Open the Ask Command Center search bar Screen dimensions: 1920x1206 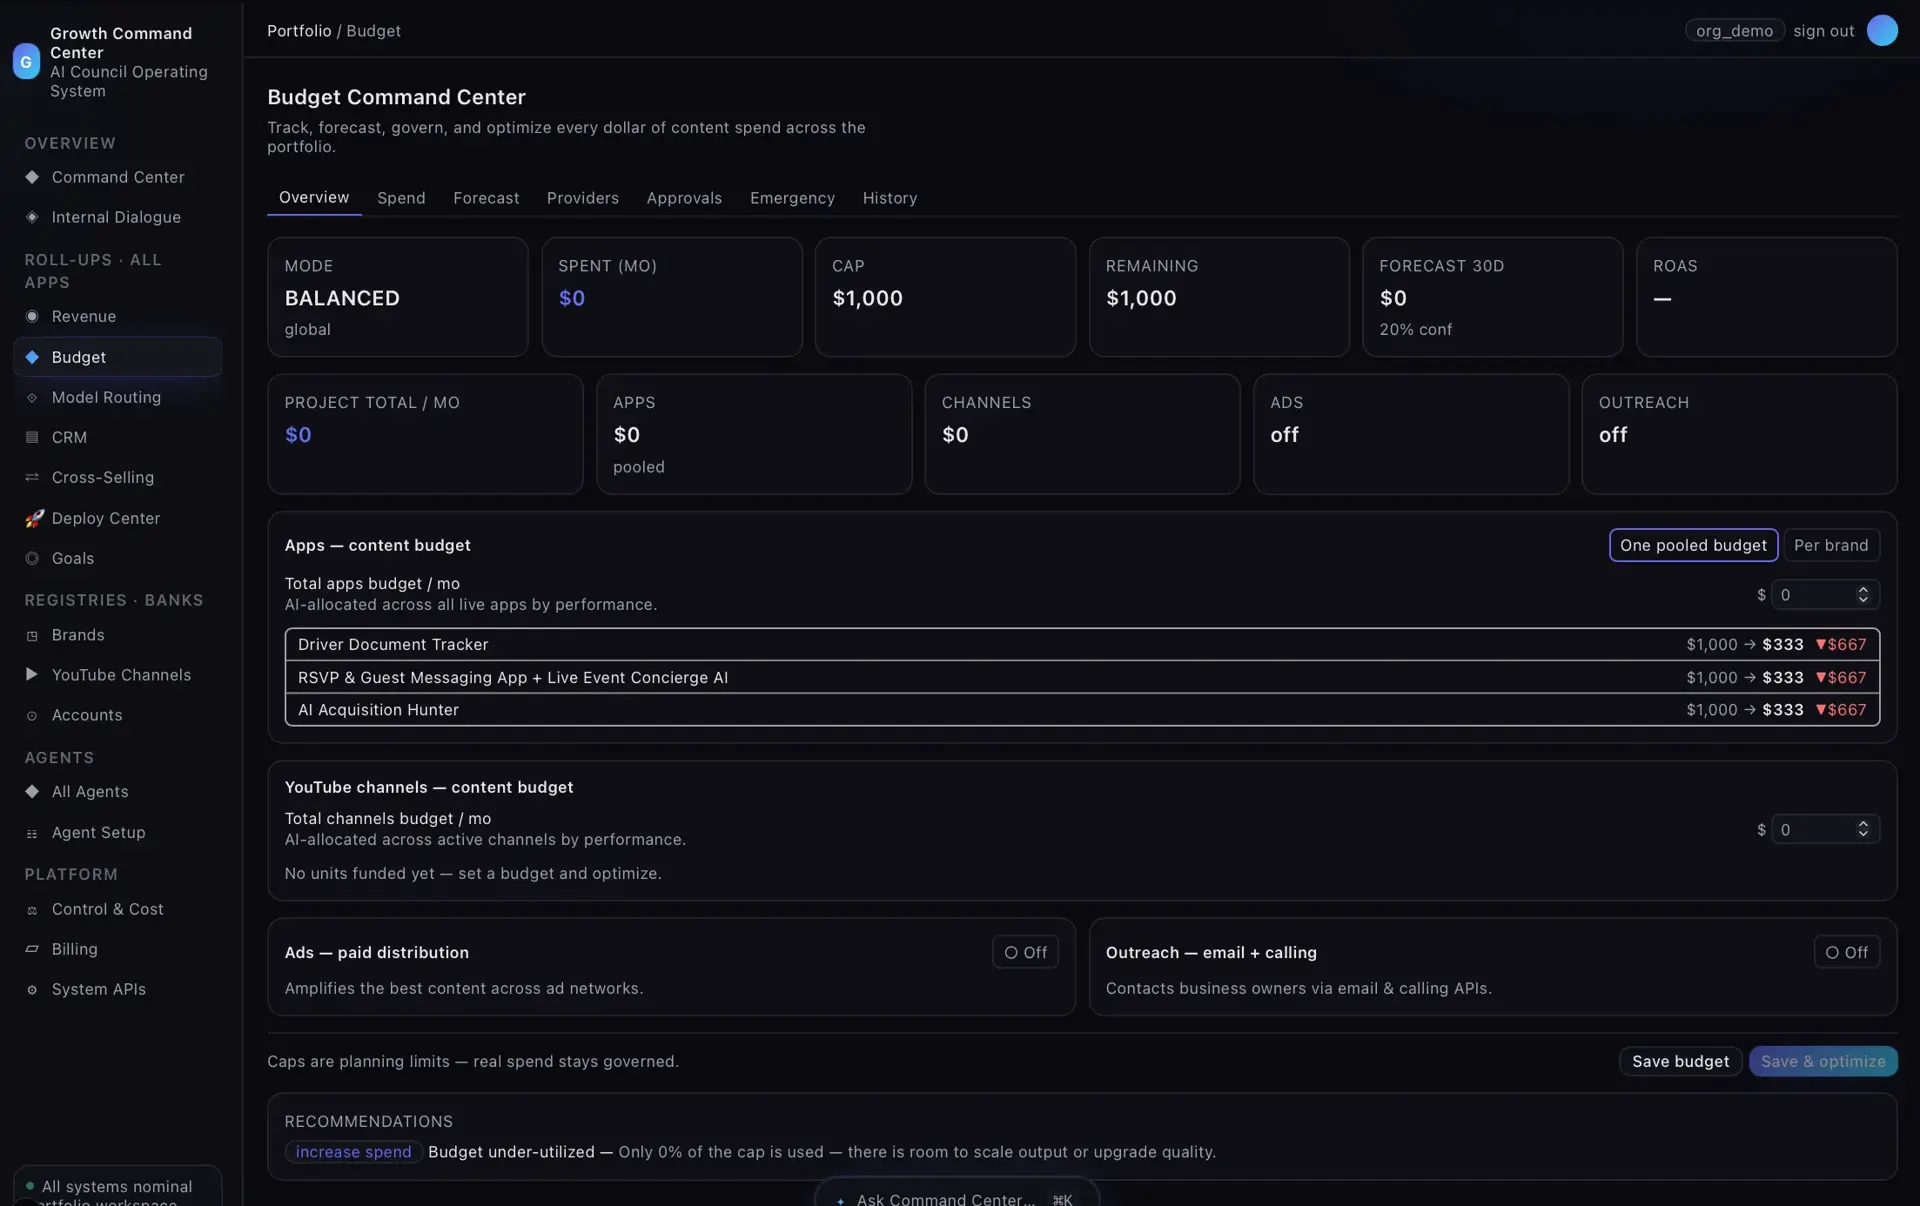[x=957, y=1192]
